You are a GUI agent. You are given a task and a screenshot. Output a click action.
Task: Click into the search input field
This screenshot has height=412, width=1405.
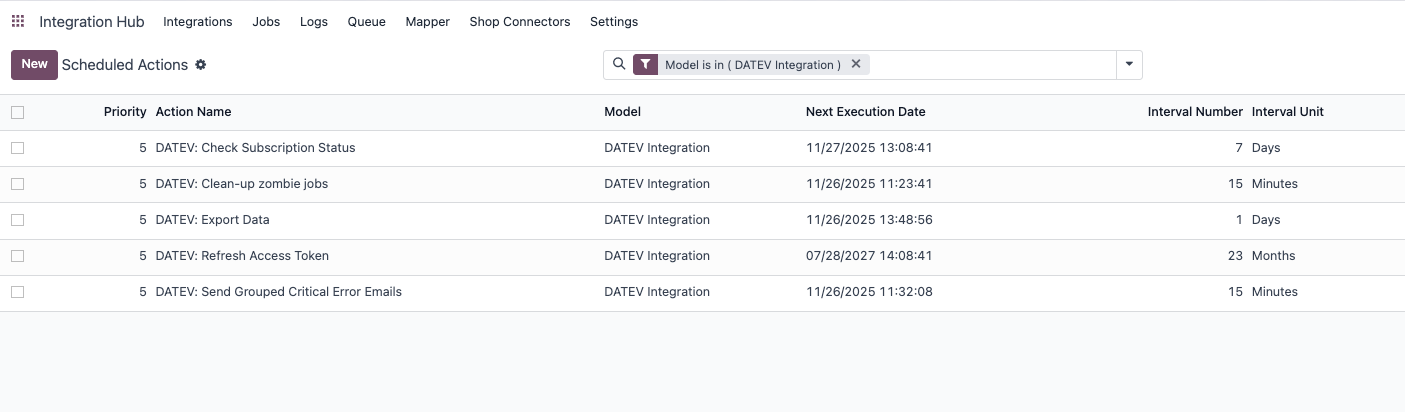[990, 65]
